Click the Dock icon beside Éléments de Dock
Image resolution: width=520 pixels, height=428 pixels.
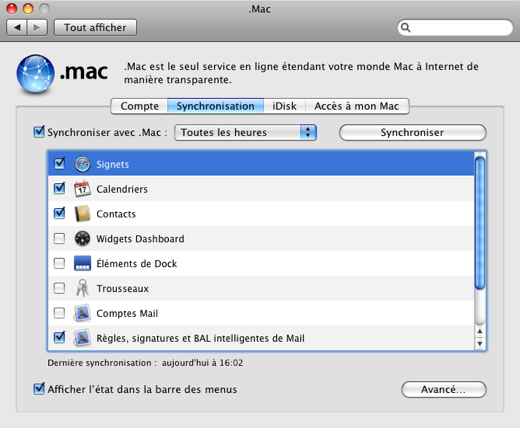[x=82, y=263]
